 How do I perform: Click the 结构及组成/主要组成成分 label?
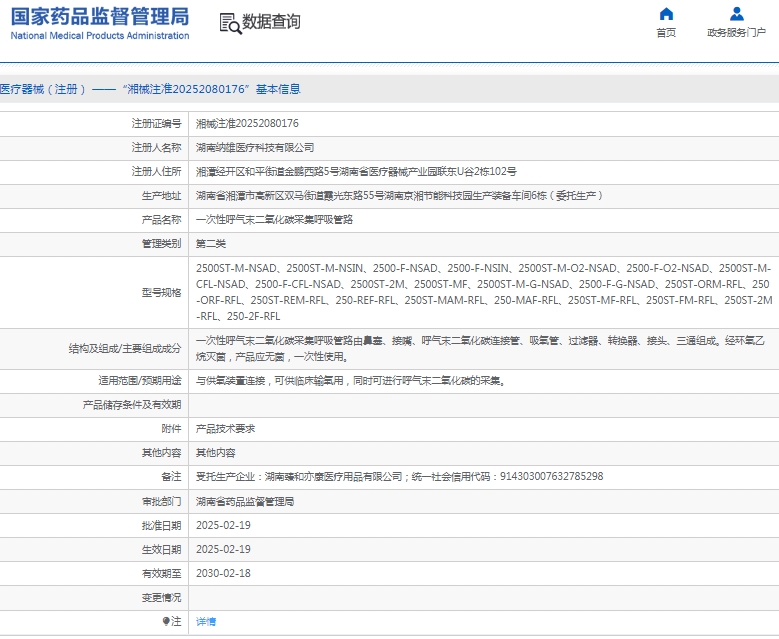pos(125,348)
